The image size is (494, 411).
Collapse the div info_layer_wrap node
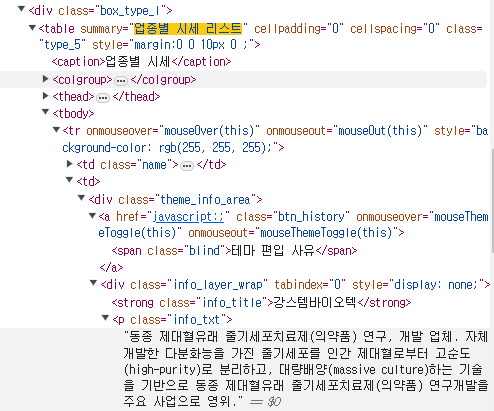pos(94,283)
